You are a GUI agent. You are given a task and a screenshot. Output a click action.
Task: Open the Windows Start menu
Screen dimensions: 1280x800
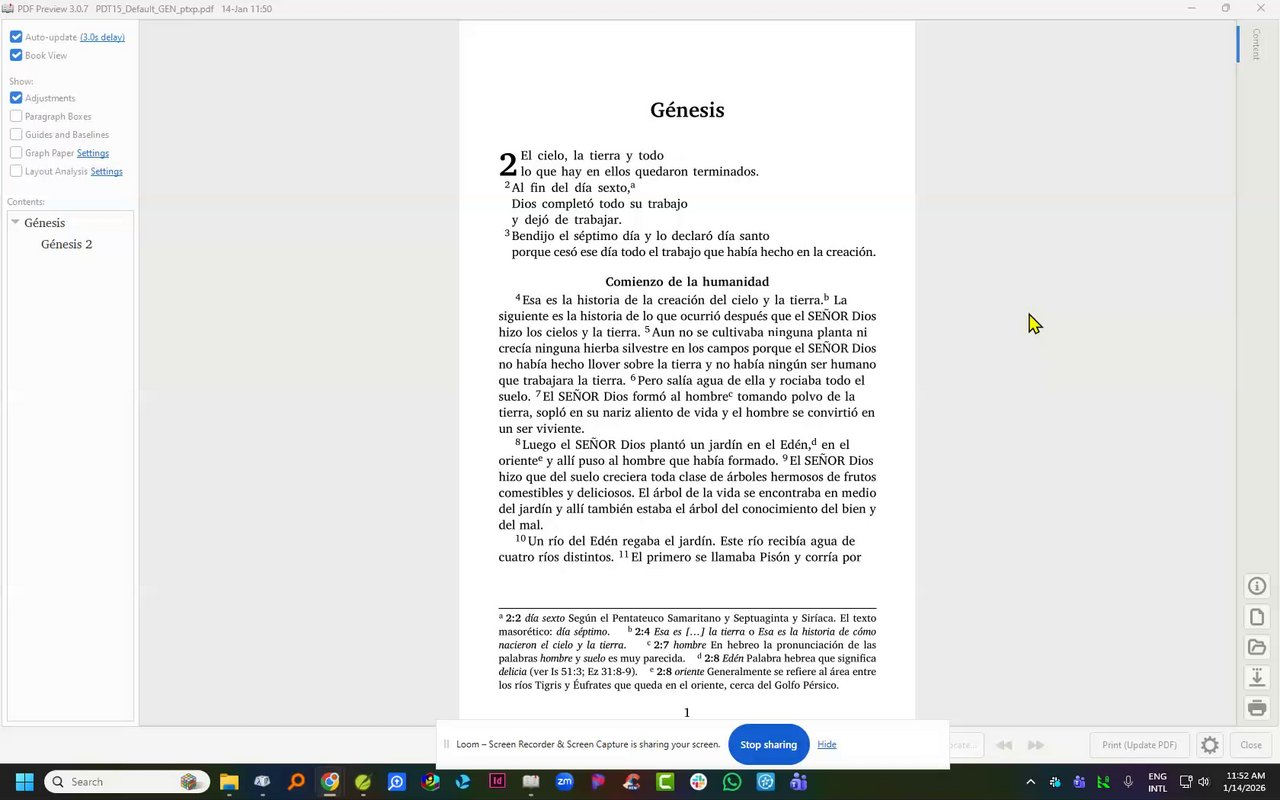(24, 782)
